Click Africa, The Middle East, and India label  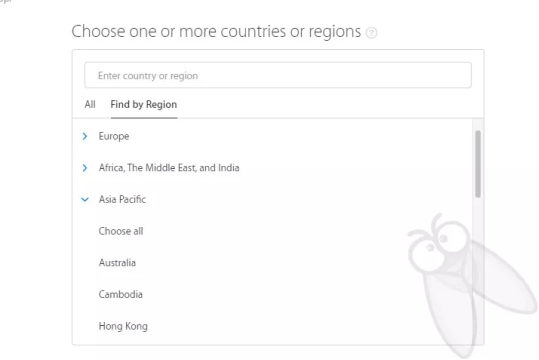click(x=169, y=168)
